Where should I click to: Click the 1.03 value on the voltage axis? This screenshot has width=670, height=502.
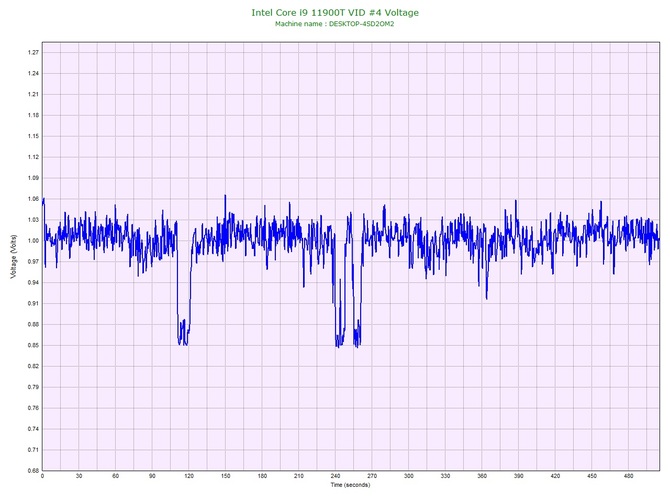coord(33,220)
